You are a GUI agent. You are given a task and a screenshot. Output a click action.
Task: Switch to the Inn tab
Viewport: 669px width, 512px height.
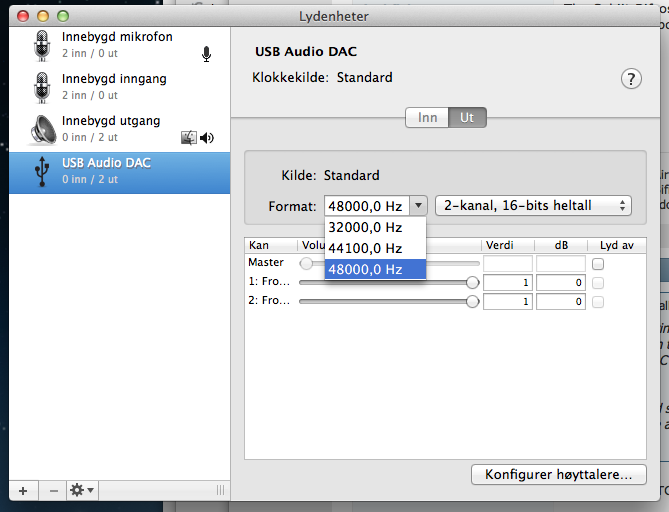coord(427,117)
